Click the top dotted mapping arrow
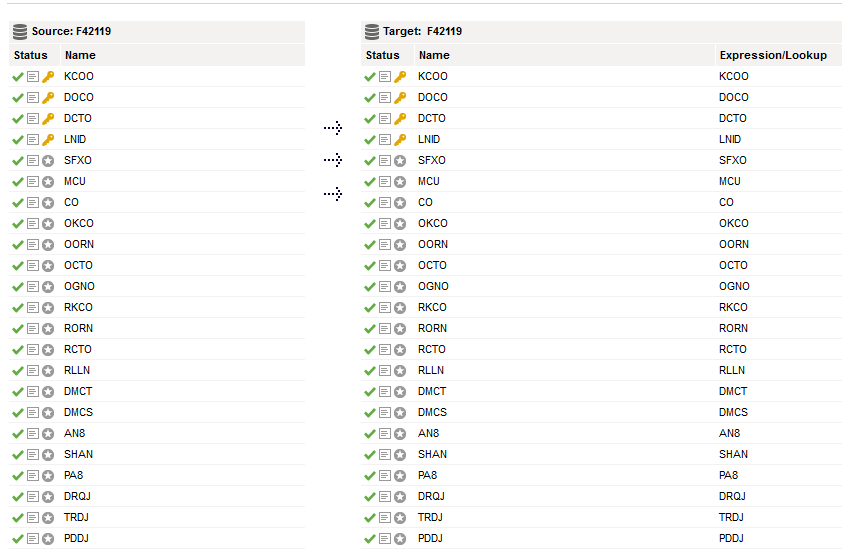This screenshot has height=549, width=842. 333,128
